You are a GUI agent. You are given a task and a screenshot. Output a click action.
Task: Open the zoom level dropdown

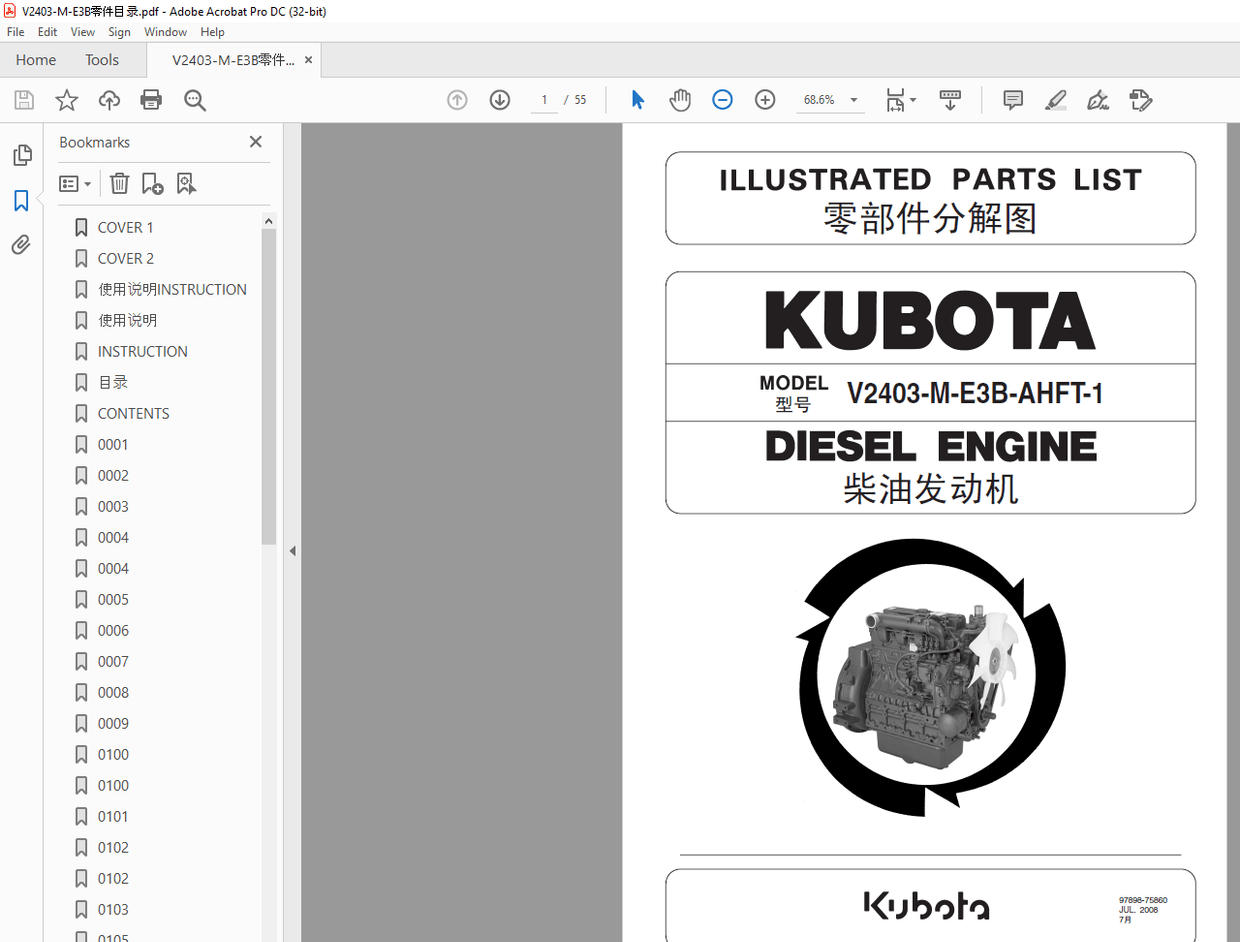(853, 100)
